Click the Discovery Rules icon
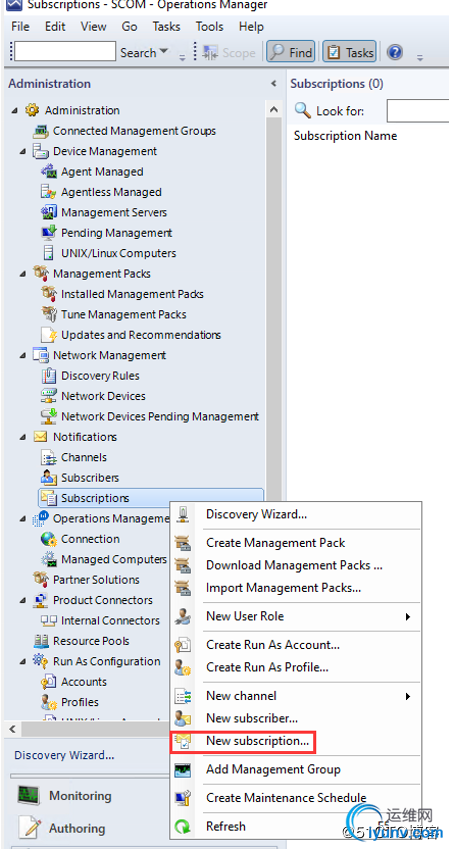 (48, 376)
